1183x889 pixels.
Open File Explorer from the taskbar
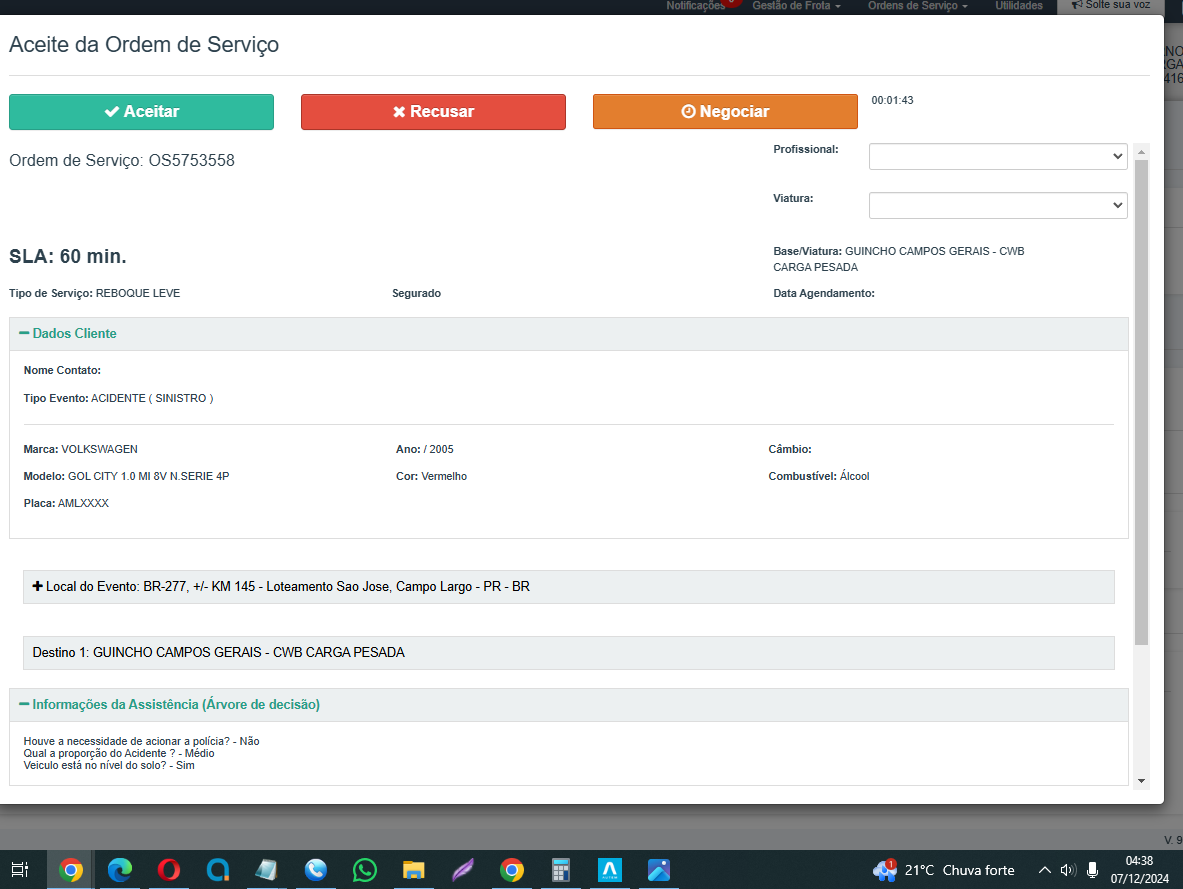(414, 870)
